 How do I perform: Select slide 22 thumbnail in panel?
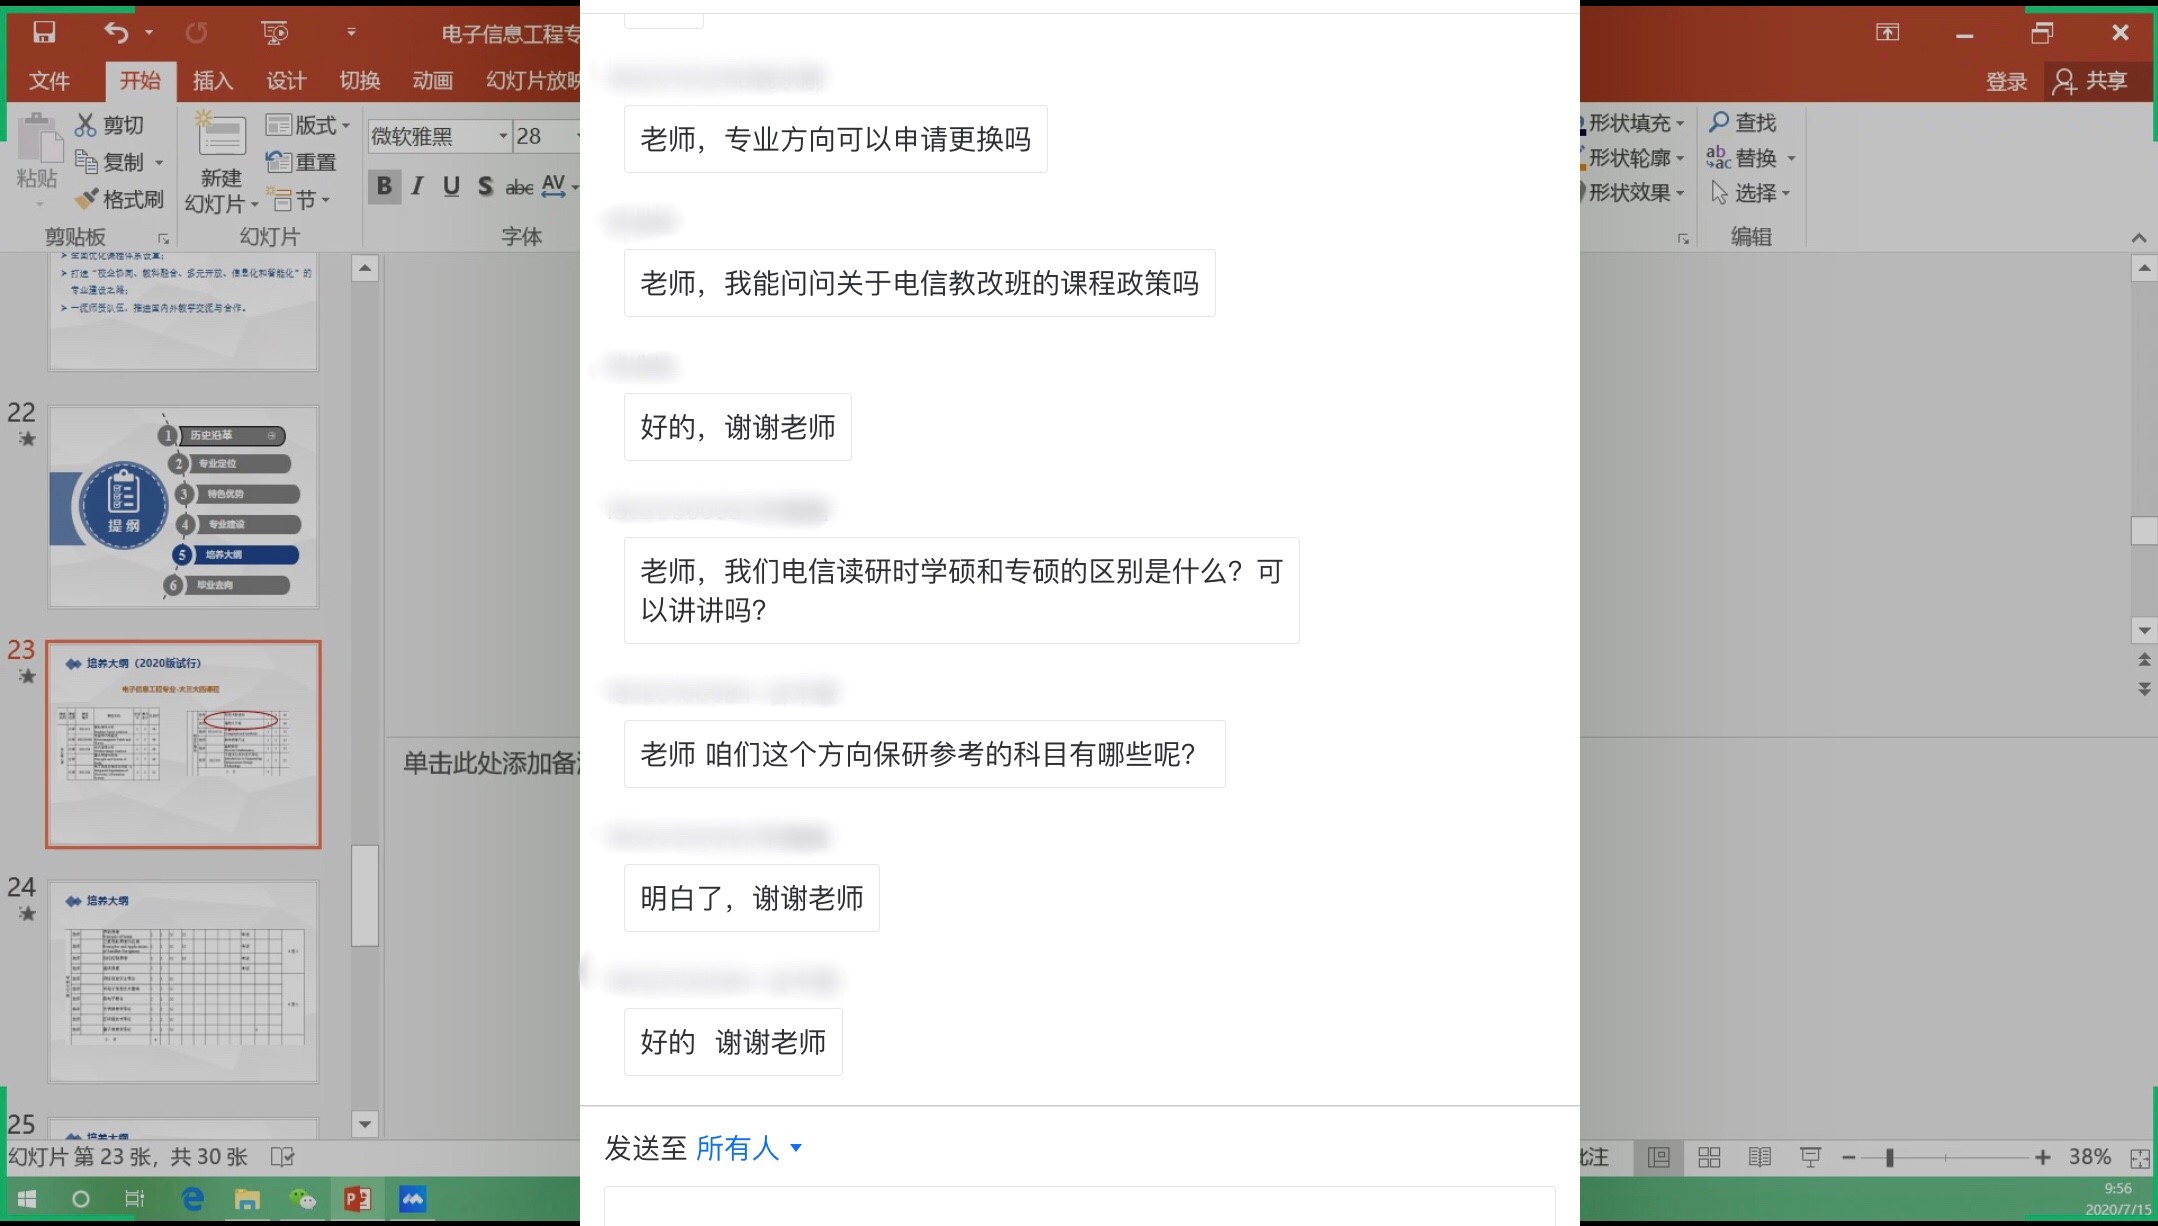183,507
